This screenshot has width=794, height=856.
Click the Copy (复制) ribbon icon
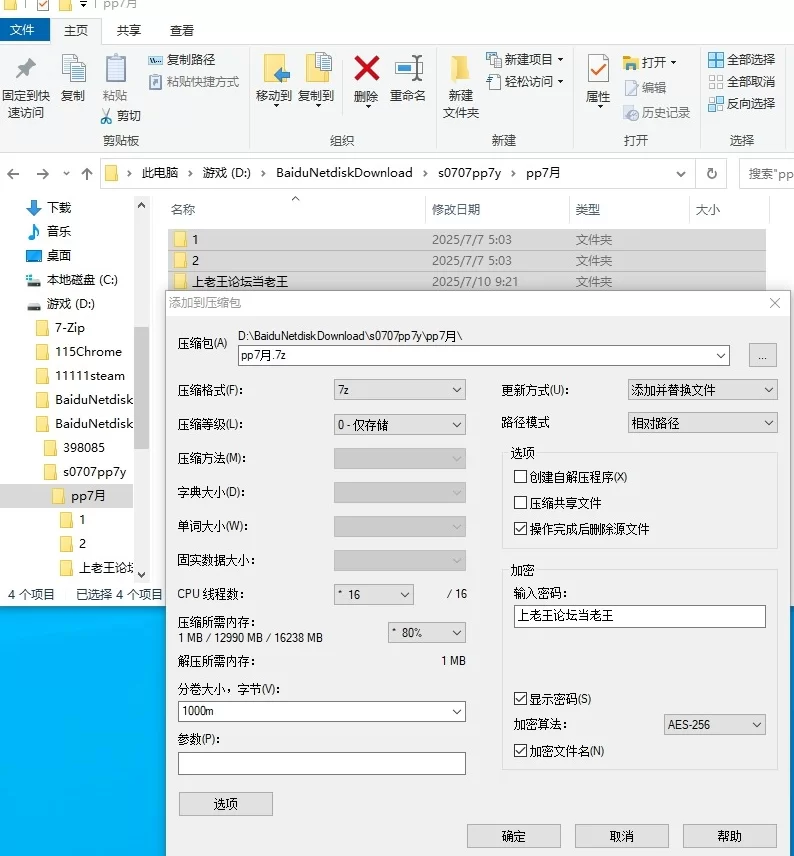point(73,69)
